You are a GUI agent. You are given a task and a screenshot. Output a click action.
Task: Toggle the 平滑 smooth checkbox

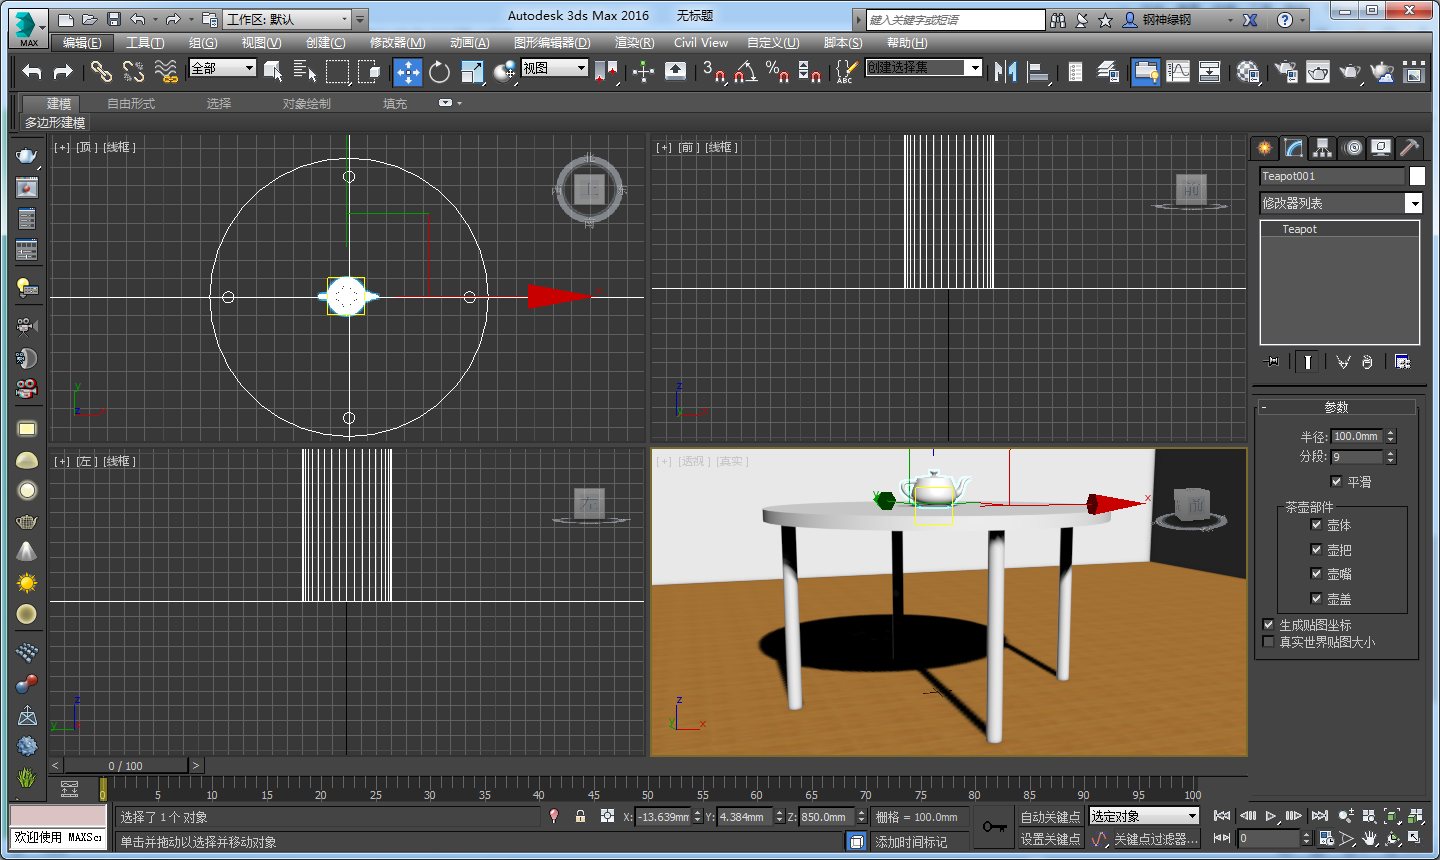pos(1336,481)
